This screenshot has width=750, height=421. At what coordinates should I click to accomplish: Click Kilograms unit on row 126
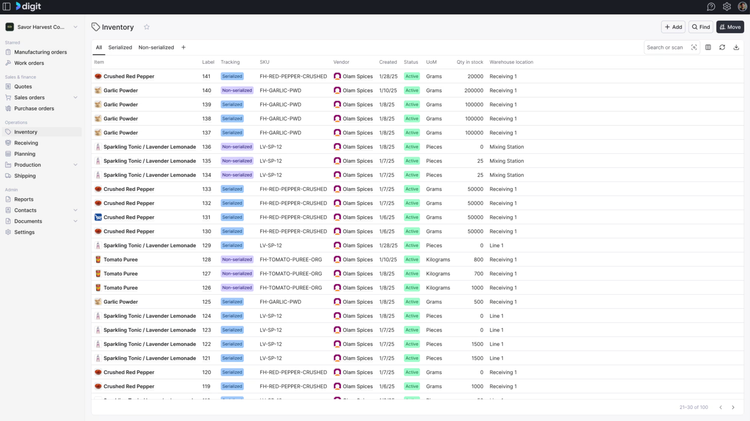(x=438, y=288)
